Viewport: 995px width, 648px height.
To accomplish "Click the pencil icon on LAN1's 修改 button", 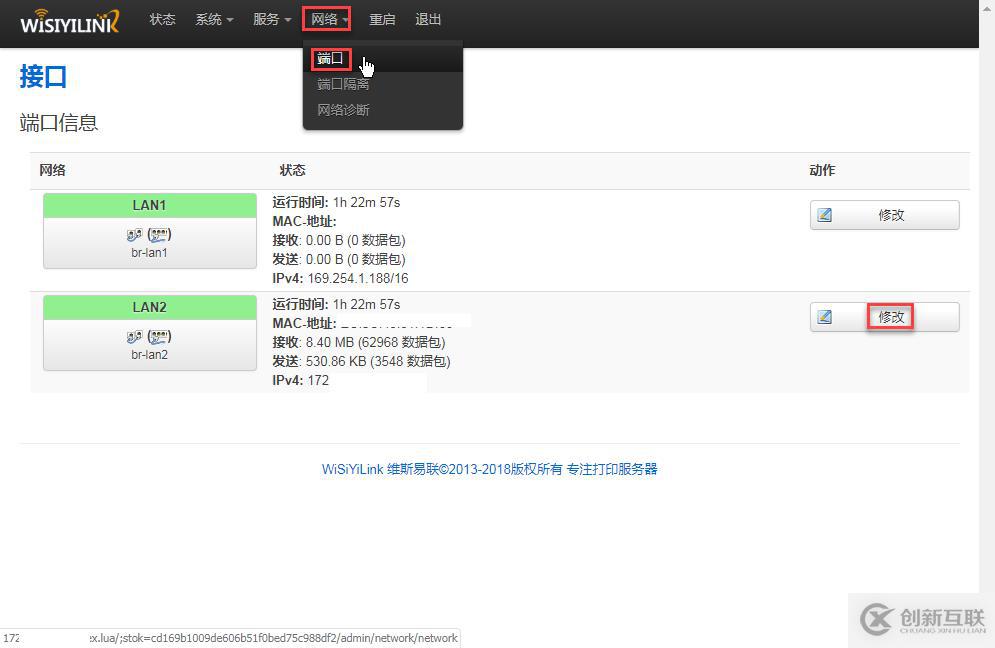I will (824, 214).
